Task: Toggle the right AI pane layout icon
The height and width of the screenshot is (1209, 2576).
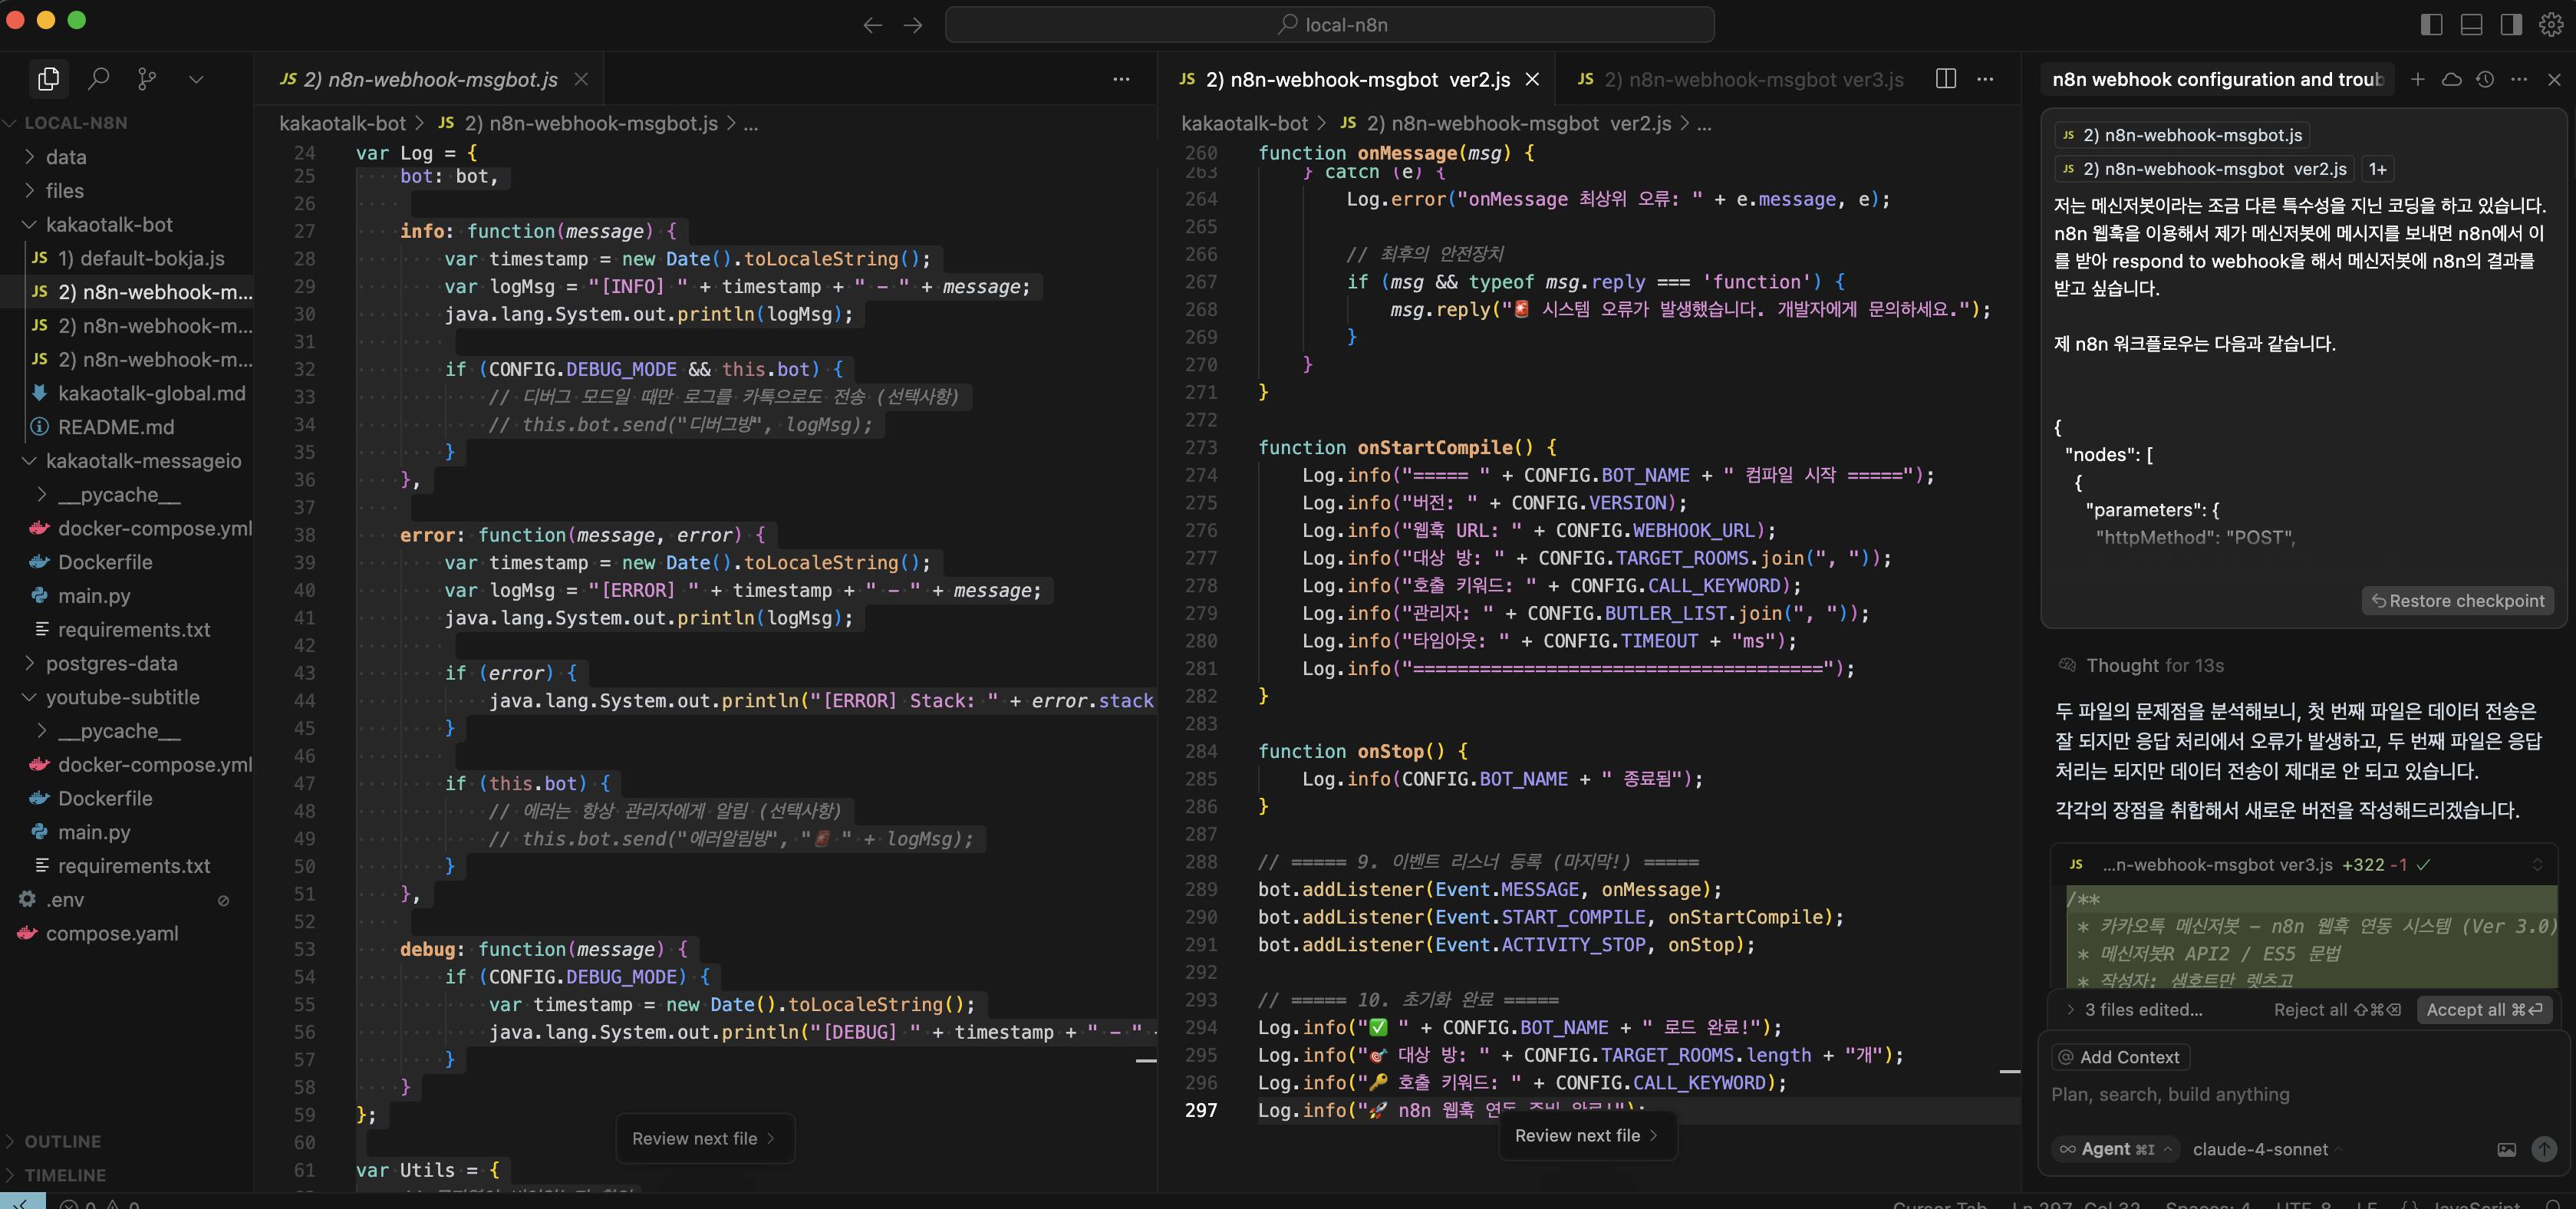Action: pyautogui.click(x=2511, y=25)
